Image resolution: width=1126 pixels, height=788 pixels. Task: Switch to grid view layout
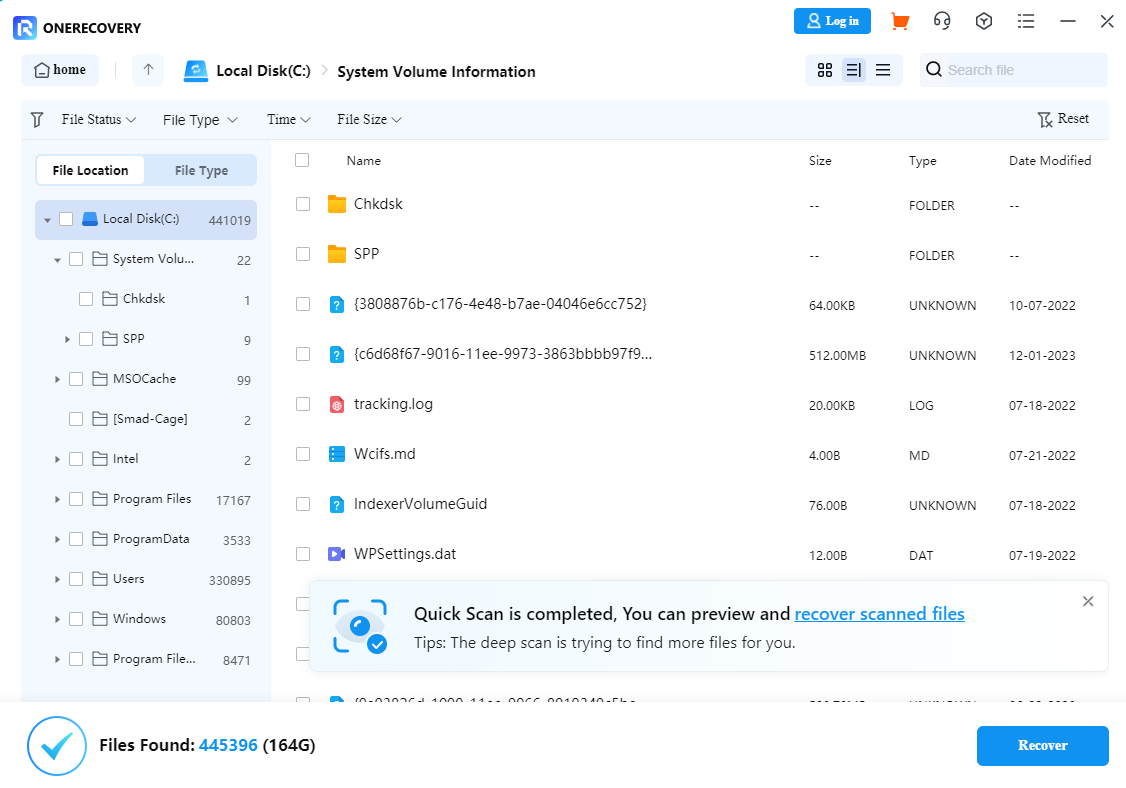pos(824,70)
